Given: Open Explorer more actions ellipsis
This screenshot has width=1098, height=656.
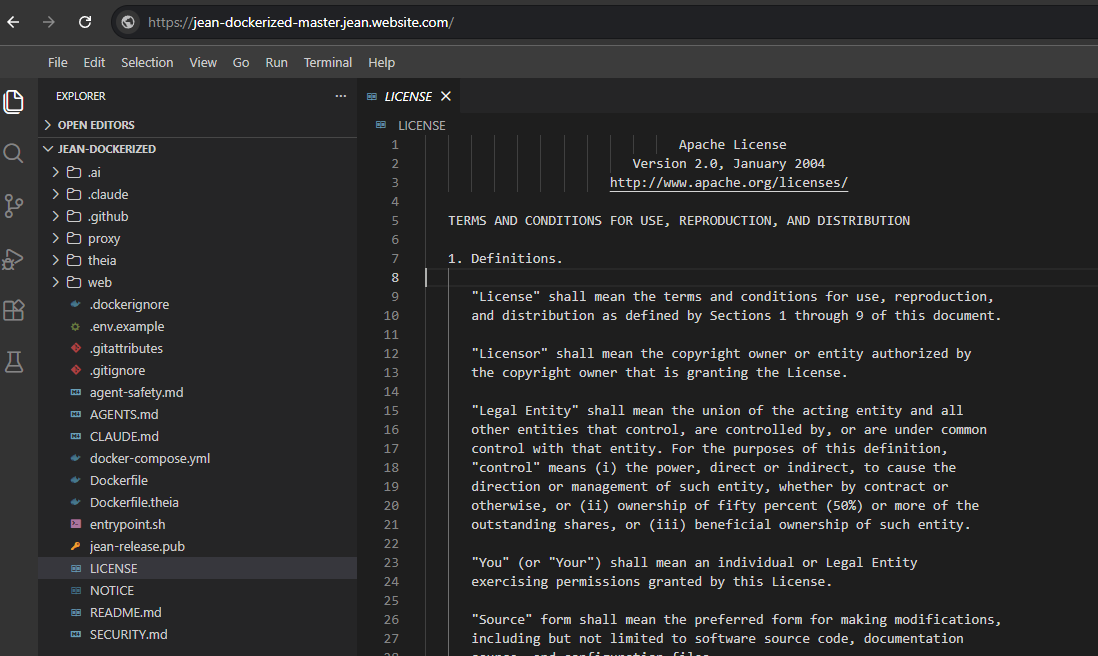Looking at the screenshot, I should tap(340, 96).
